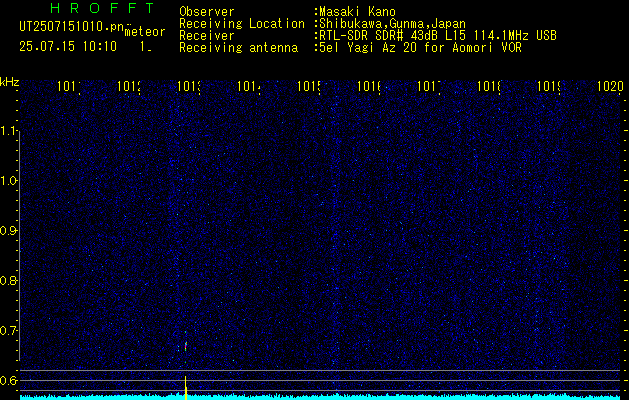Select the RTL-SDR SDR# 43dB receiver description

tap(438, 36)
